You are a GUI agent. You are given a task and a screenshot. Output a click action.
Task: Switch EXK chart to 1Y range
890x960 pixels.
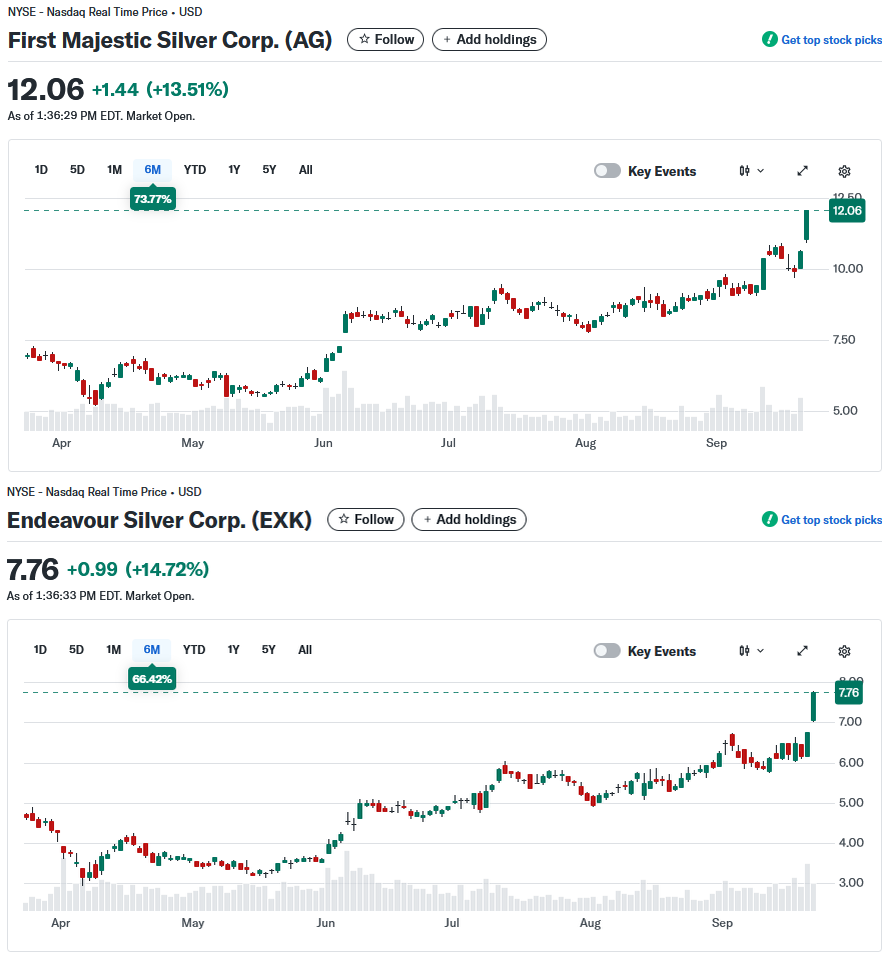(233, 650)
